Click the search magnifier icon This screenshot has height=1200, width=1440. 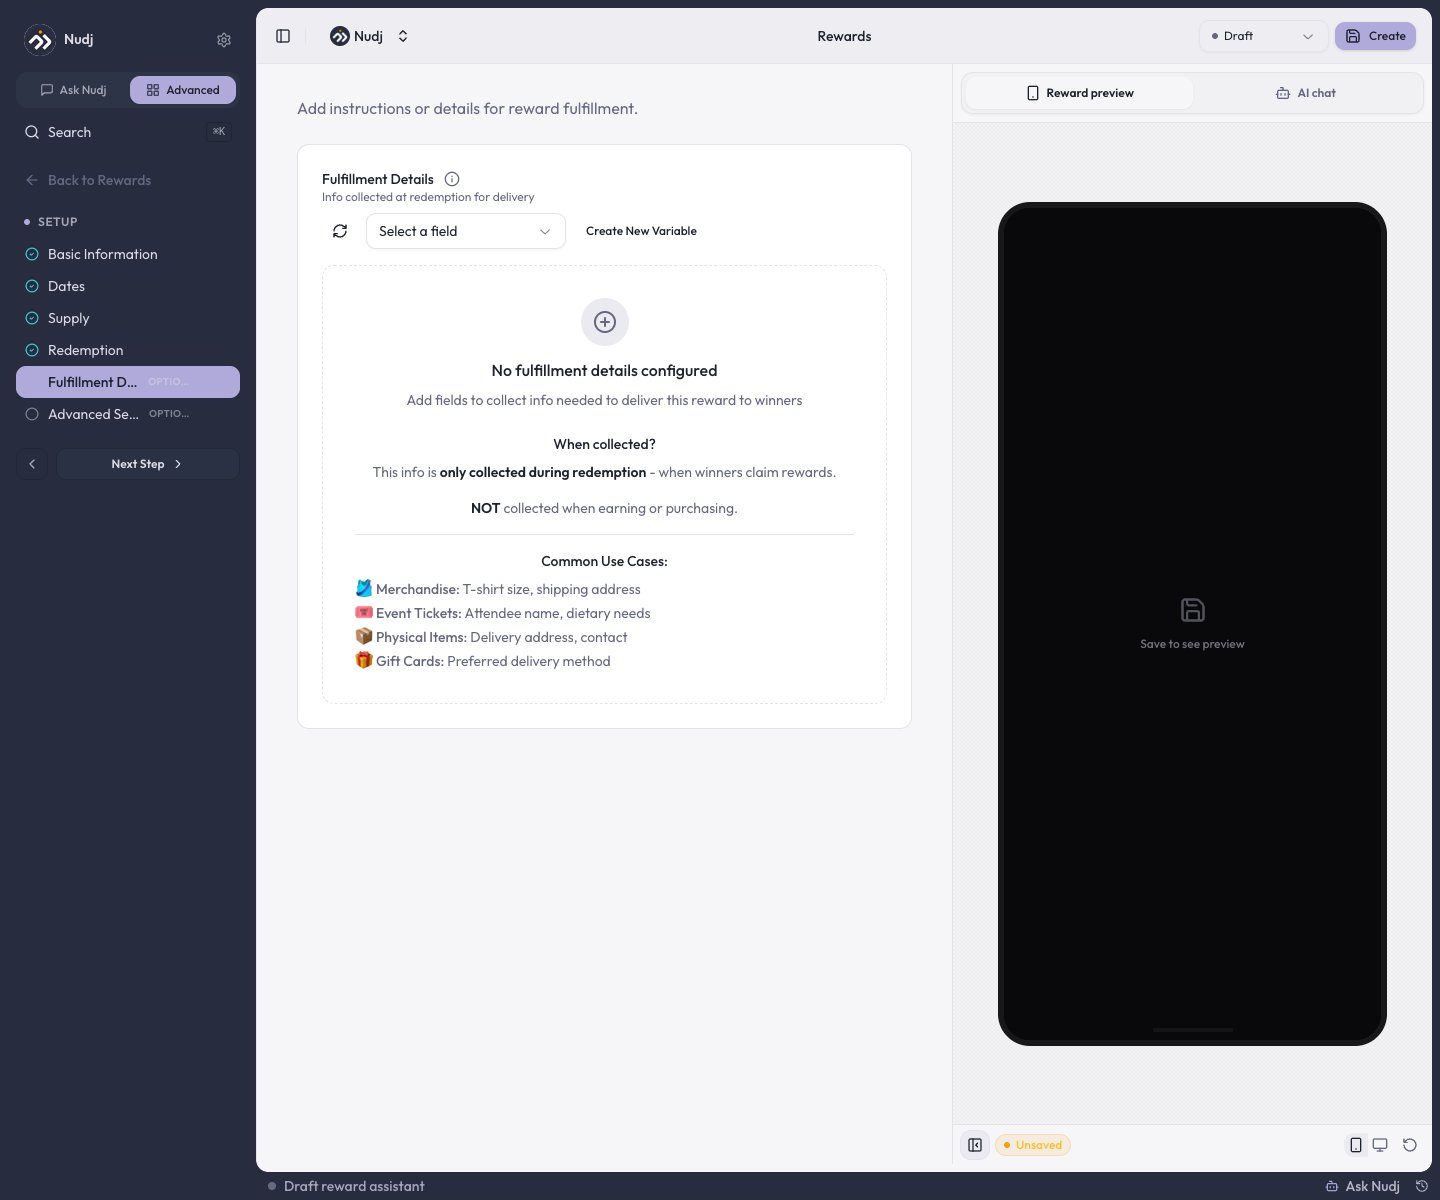point(32,132)
